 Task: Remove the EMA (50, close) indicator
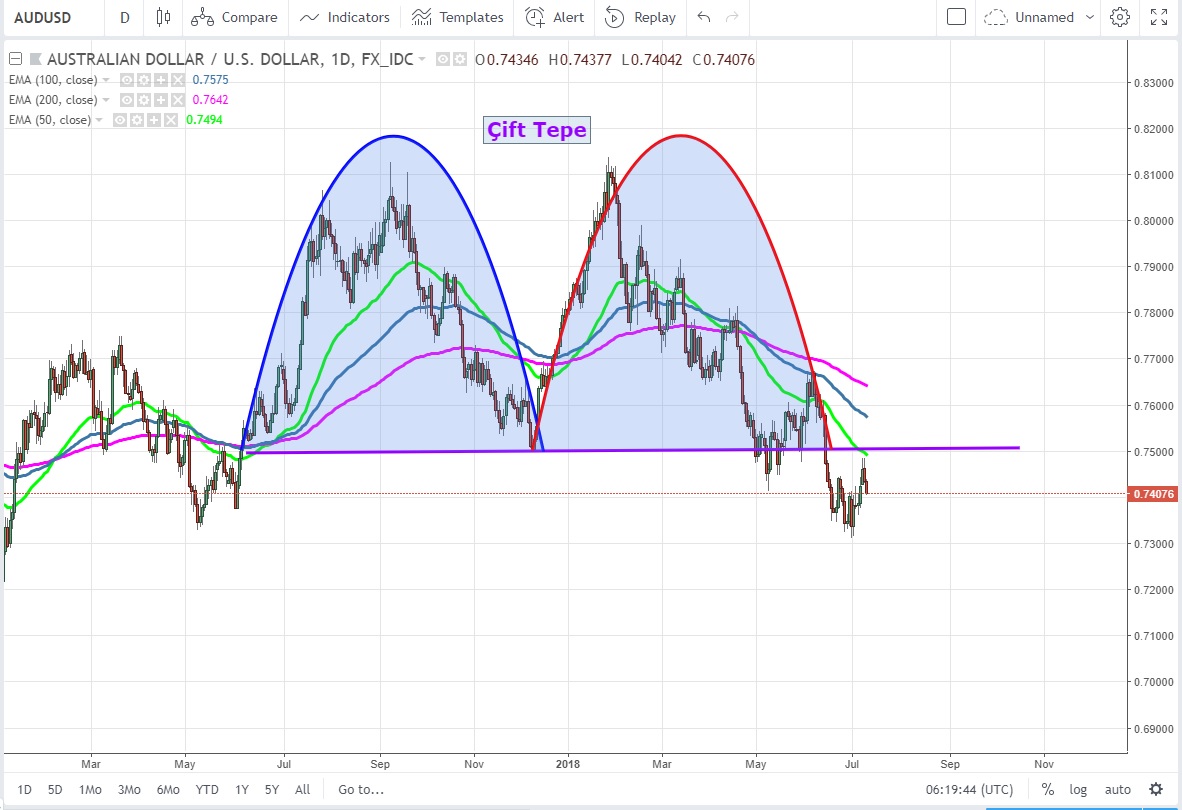point(170,120)
